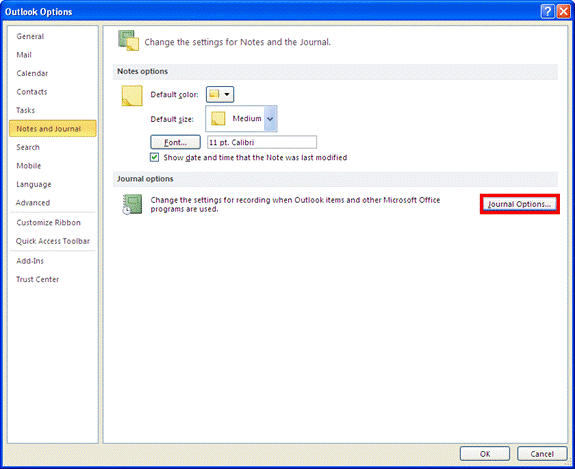575x469 pixels.
Task: Click the yellow color swatch in dropdown
Action: coord(214,94)
